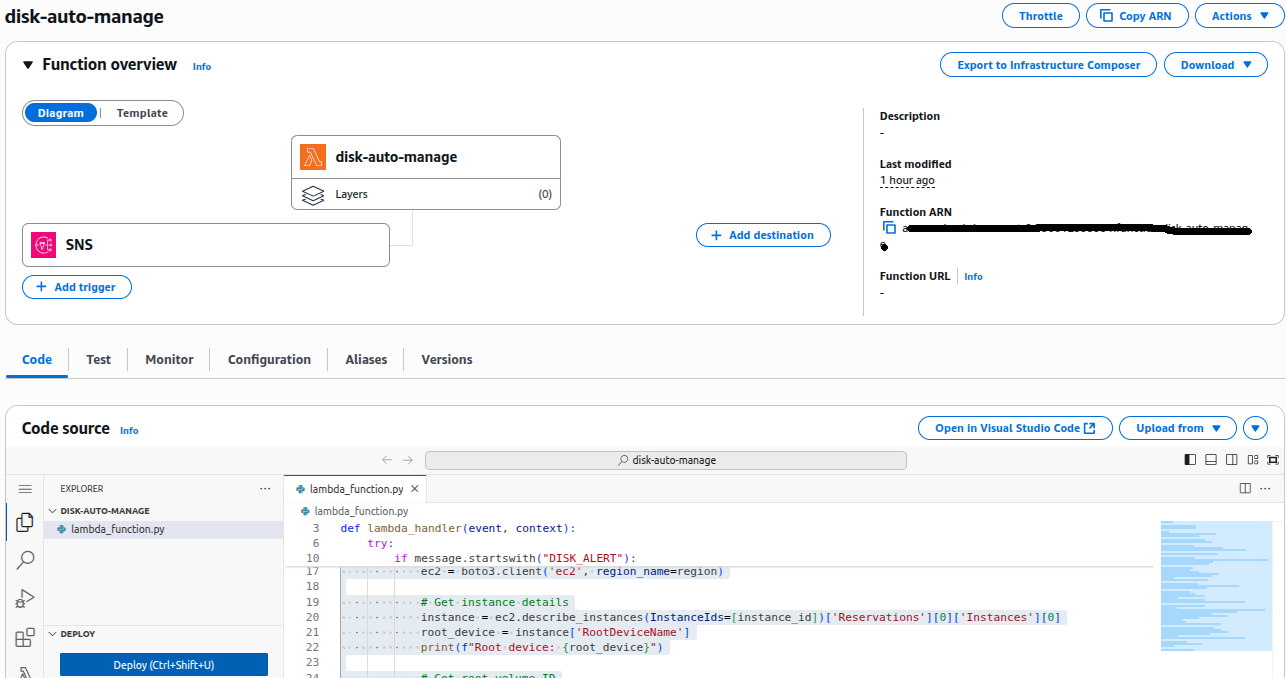Open the Download dropdown
This screenshot has height=678, width=1286.
point(1216,65)
